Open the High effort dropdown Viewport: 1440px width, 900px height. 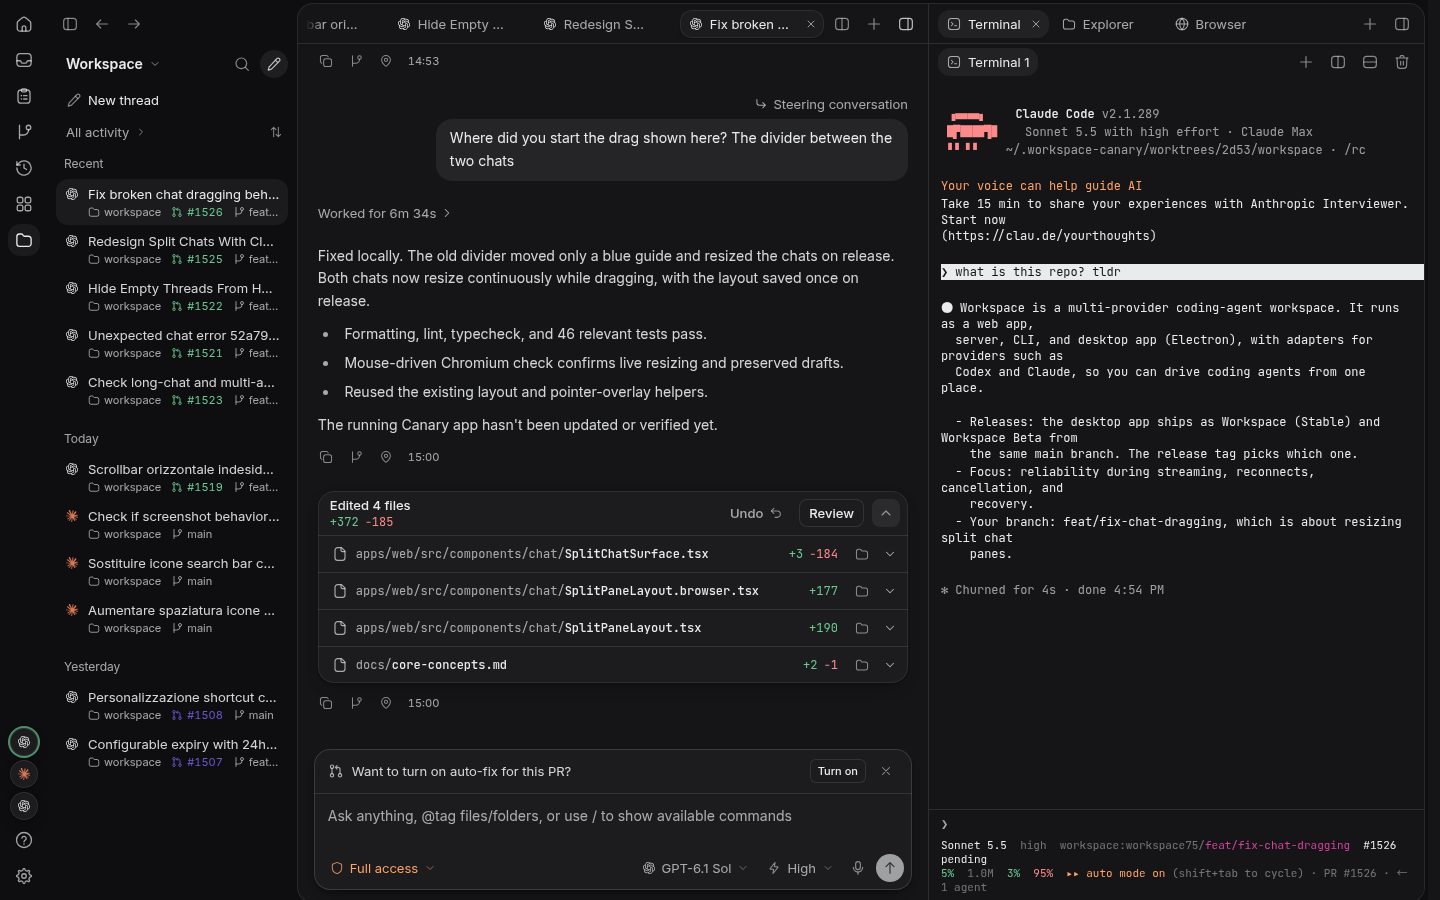[x=800, y=868]
